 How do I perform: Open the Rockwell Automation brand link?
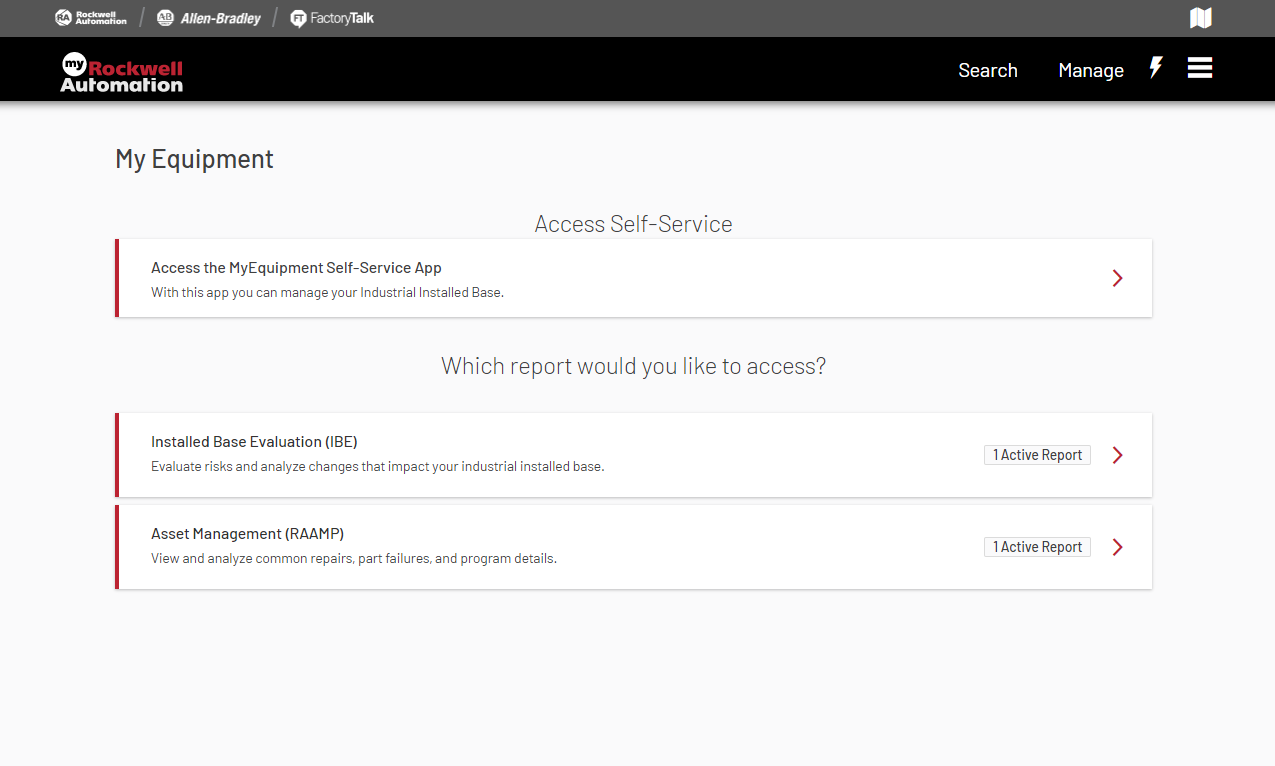[x=91, y=18]
